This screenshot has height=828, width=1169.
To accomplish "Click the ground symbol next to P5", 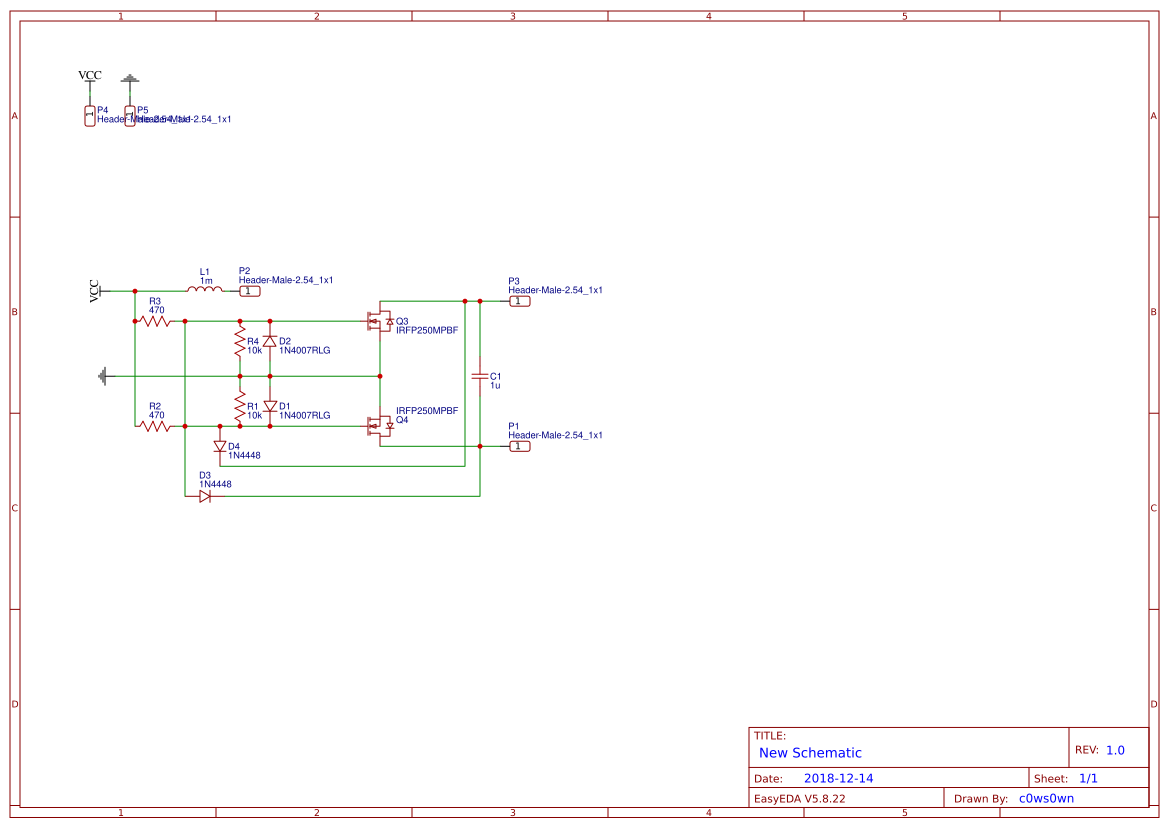I will point(131,78).
